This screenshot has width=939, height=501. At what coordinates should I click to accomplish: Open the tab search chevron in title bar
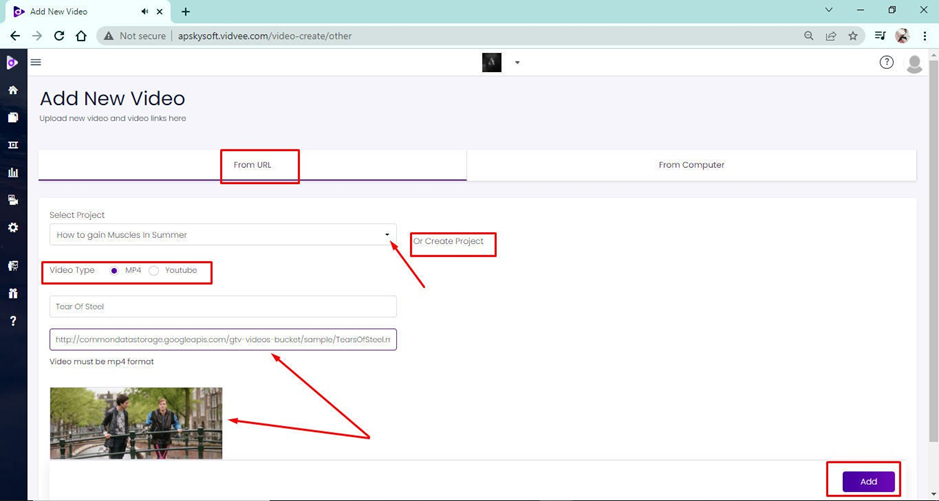tap(829, 10)
